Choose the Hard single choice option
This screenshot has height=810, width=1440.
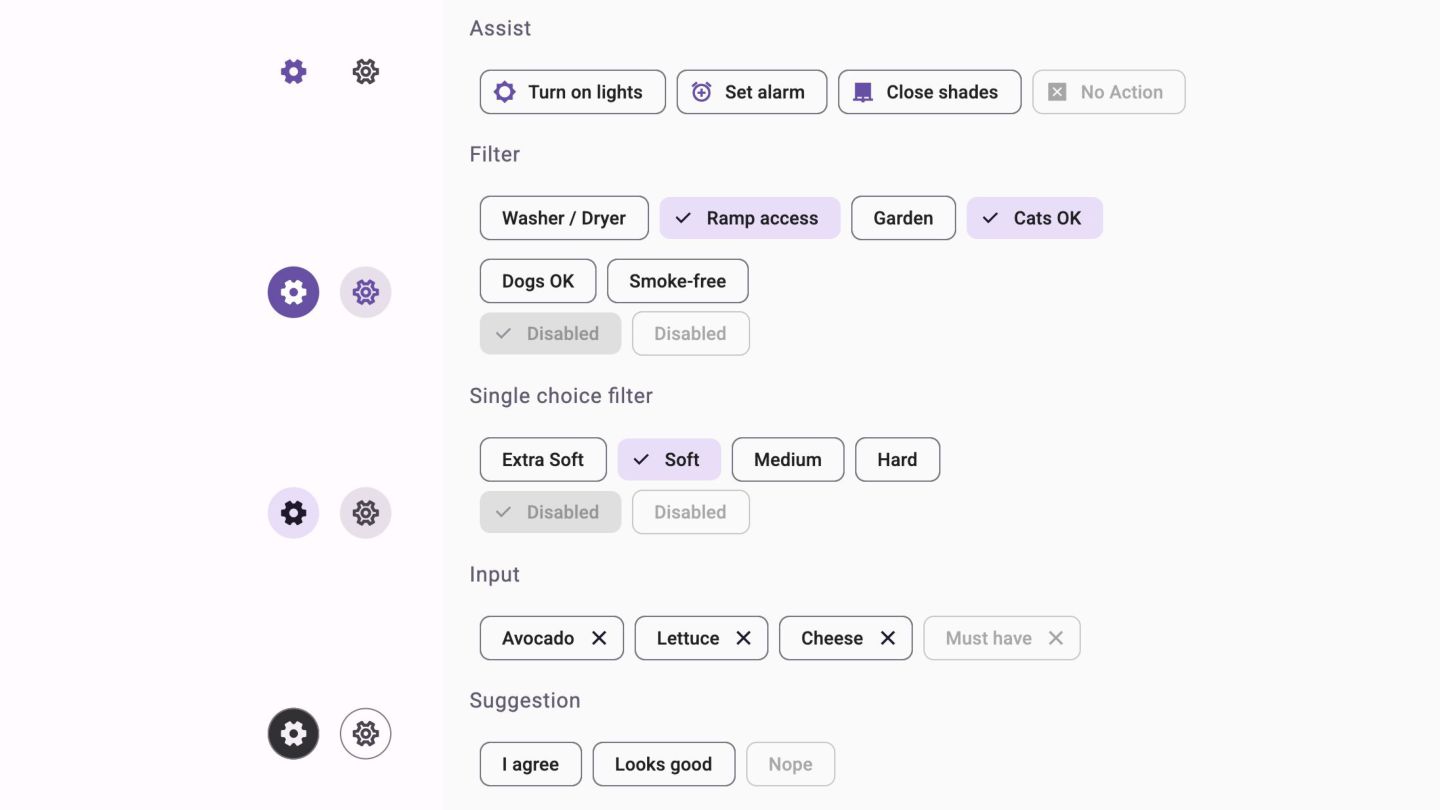click(x=897, y=460)
